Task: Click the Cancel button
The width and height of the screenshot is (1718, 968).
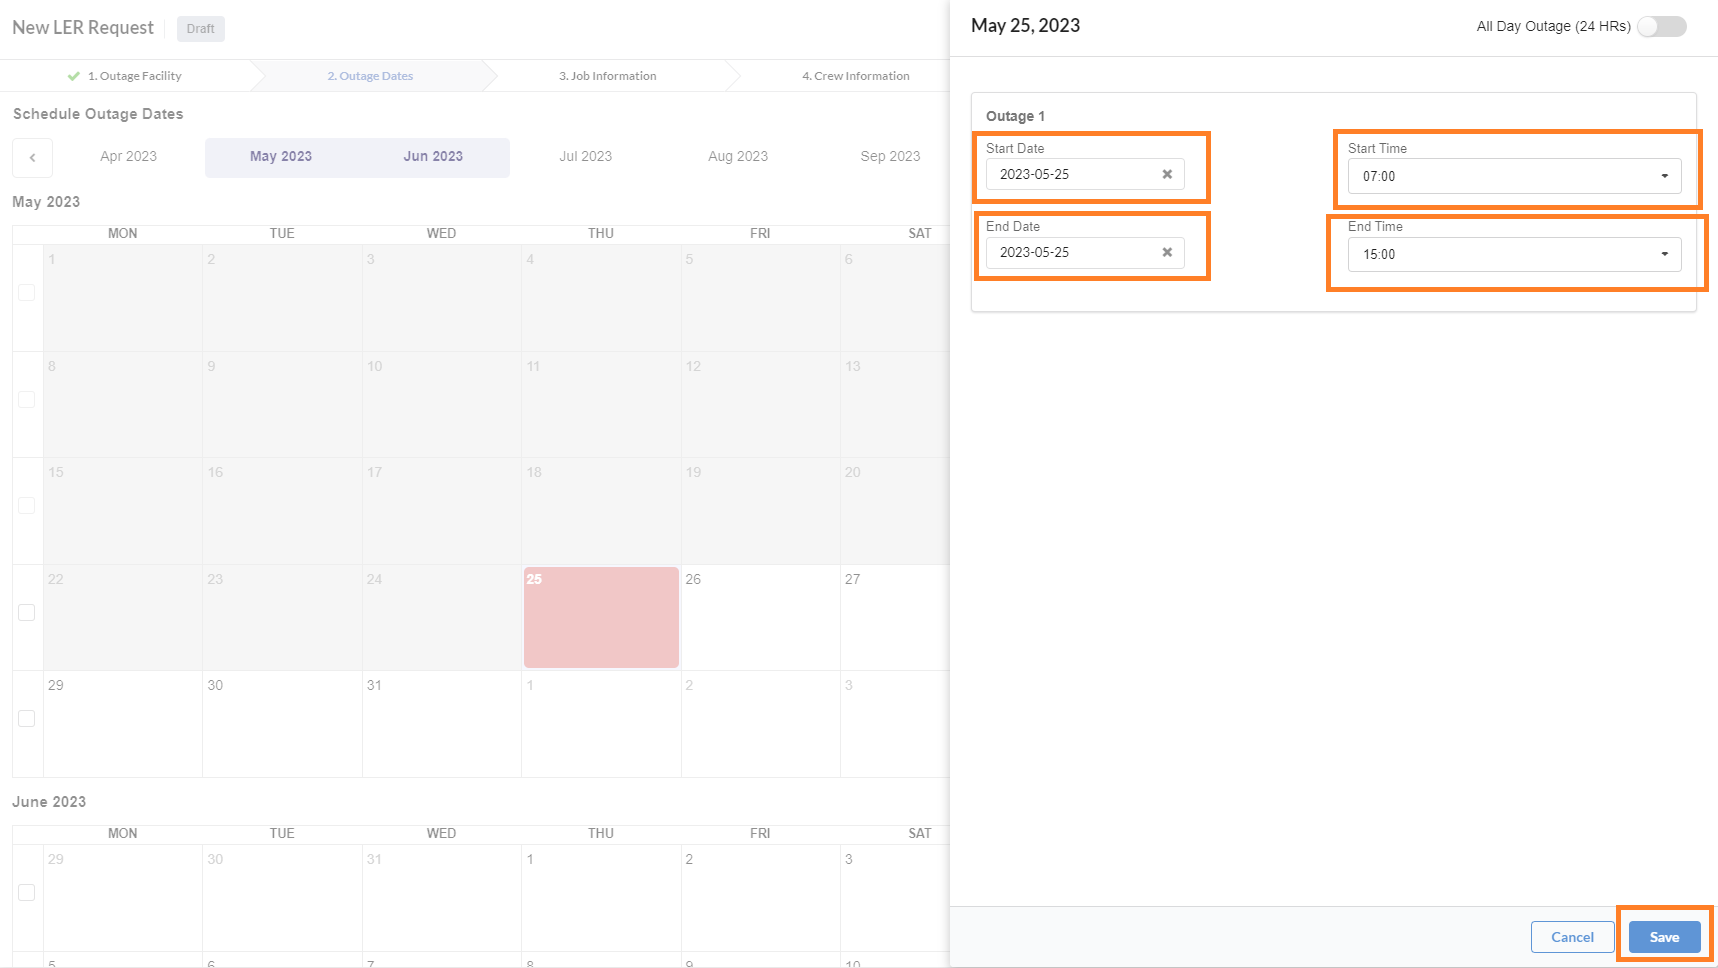Action: click(1571, 937)
